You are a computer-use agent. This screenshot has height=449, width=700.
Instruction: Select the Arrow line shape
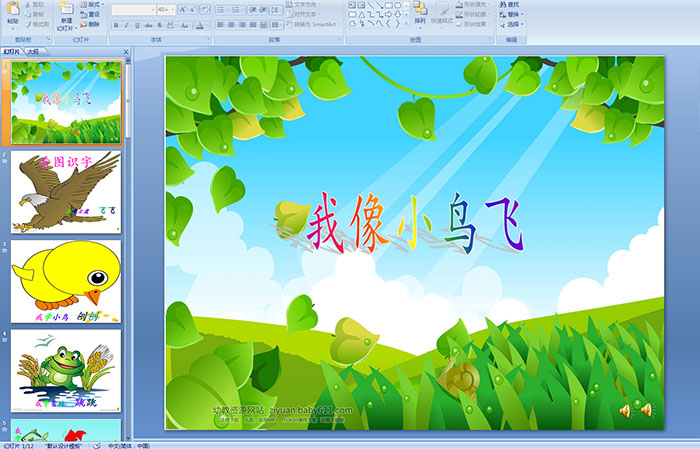[x=380, y=5]
